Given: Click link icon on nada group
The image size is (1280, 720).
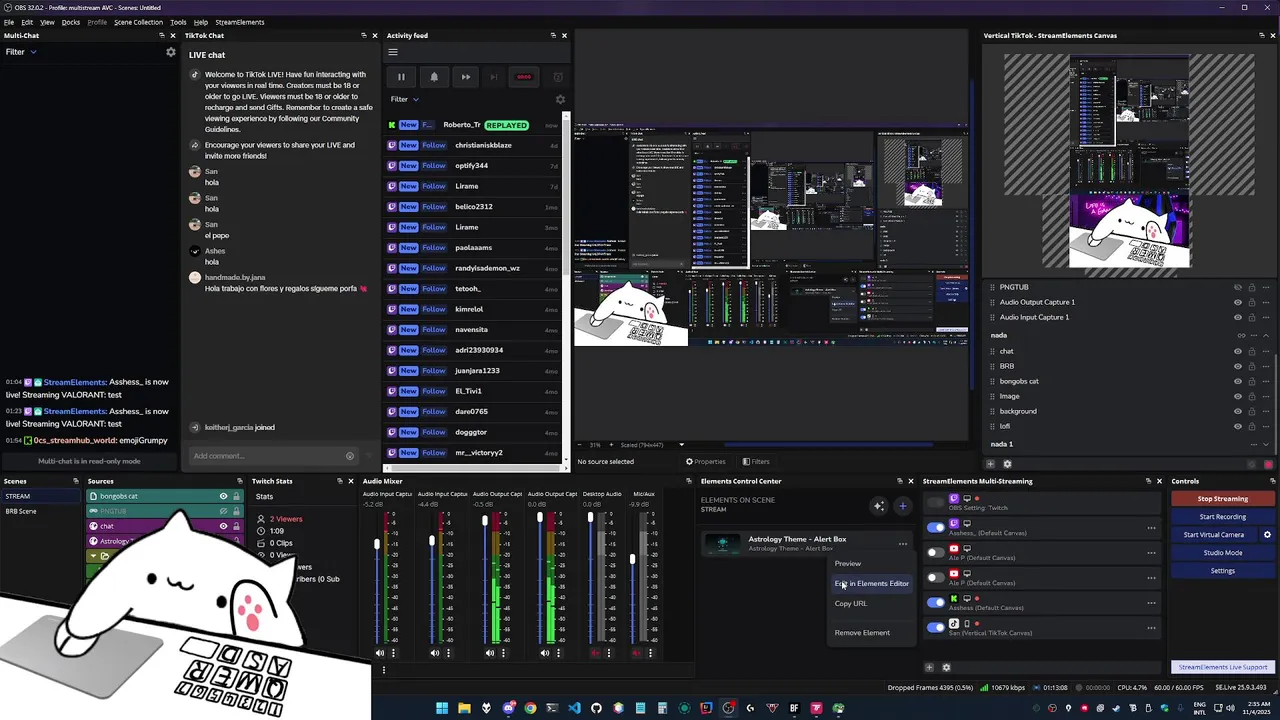Looking at the screenshot, I should [1242, 336].
